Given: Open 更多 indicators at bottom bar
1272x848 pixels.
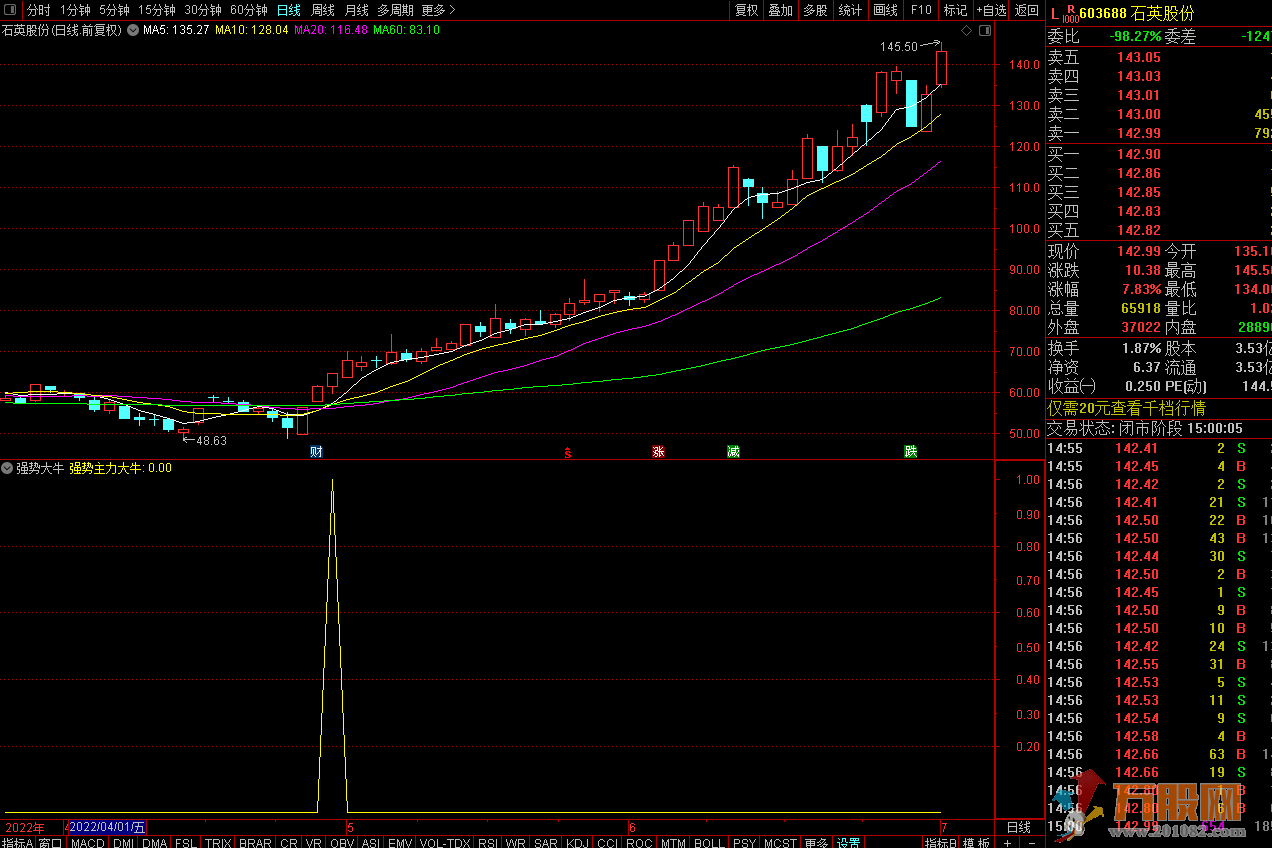Looking at the screenshot, I should (x=816, y=843).
